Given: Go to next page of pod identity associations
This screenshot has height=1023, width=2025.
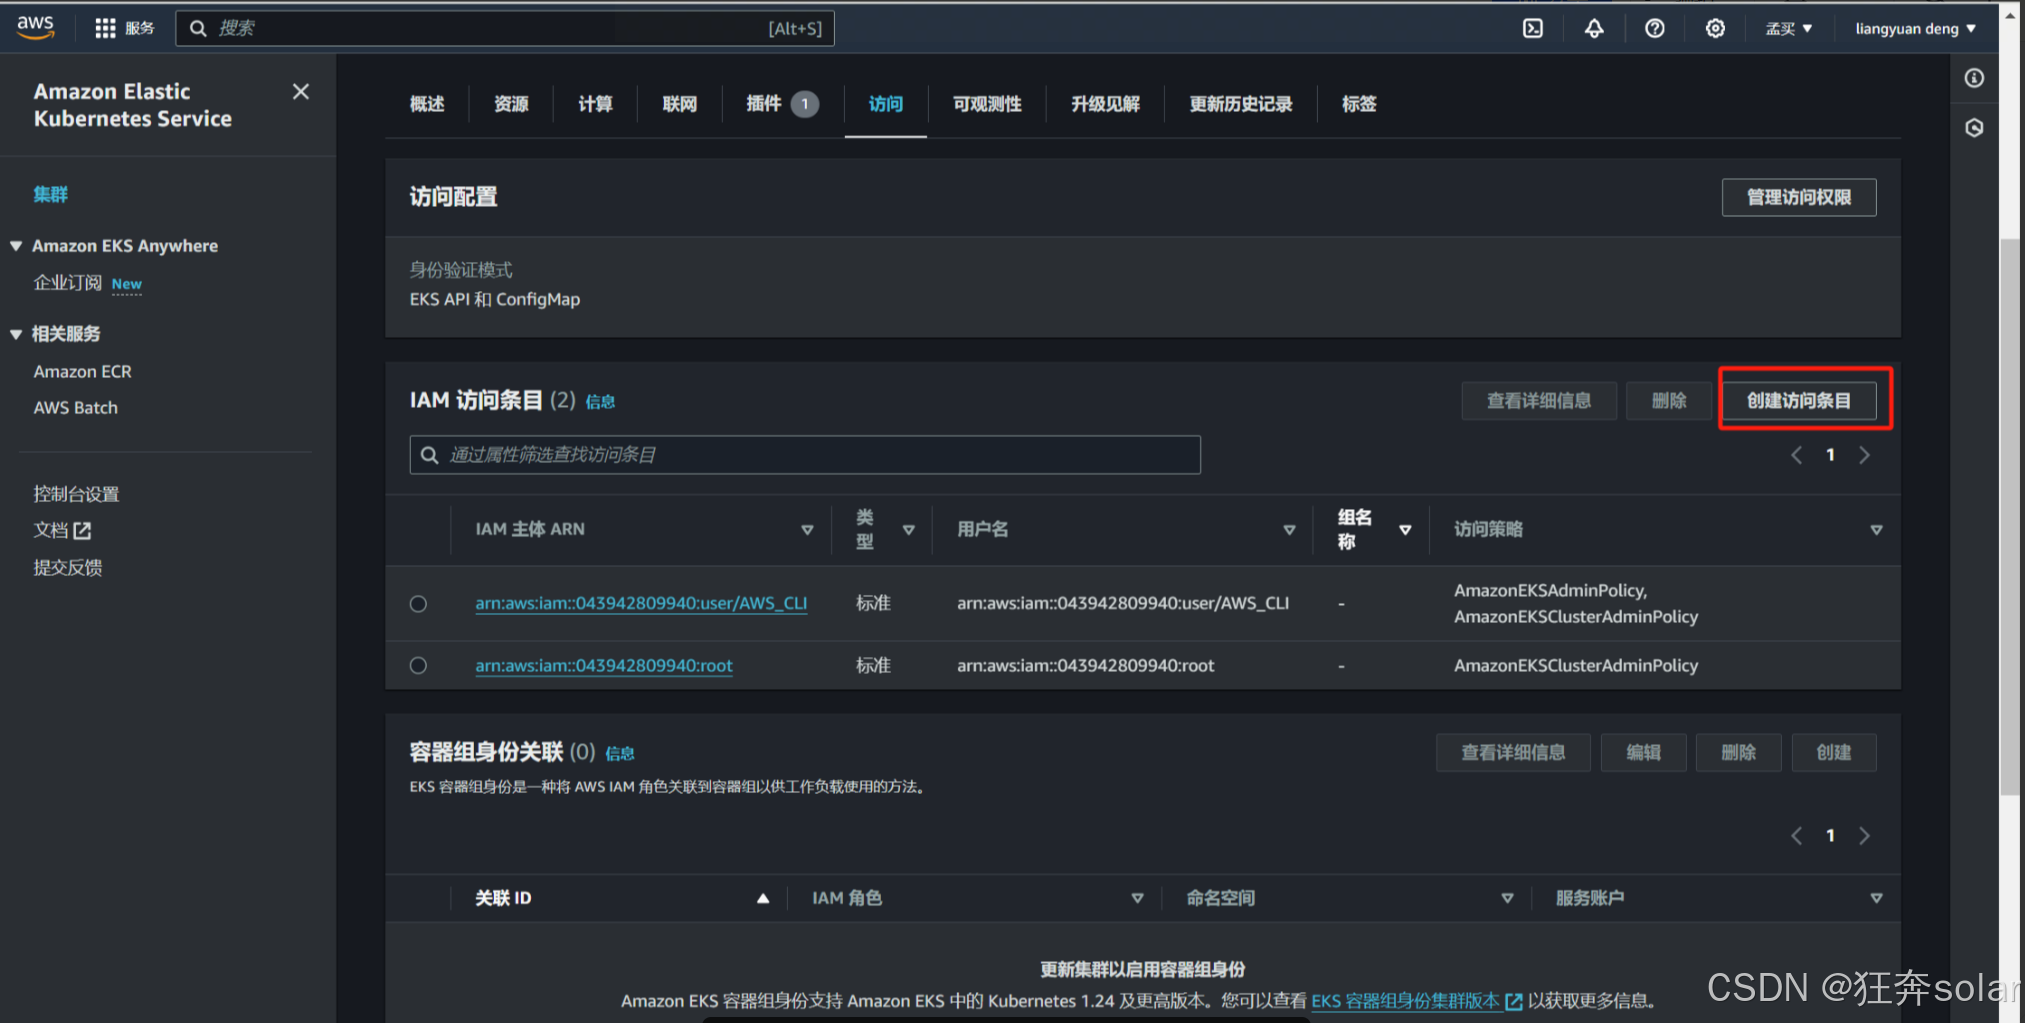Looking at the screenshot, I should coord(1864,836).
